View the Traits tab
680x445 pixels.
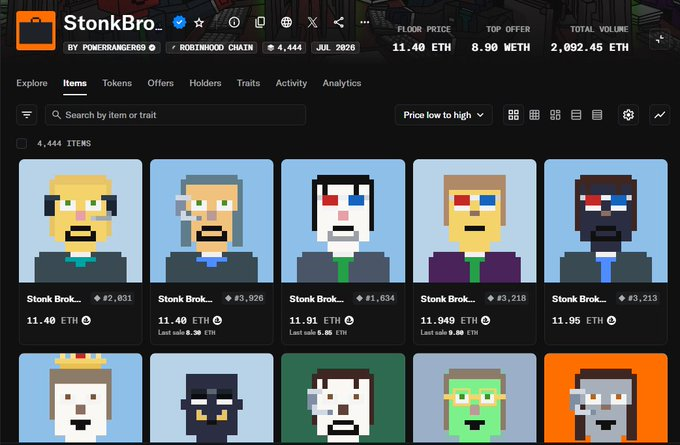click(x=248, y=83)
